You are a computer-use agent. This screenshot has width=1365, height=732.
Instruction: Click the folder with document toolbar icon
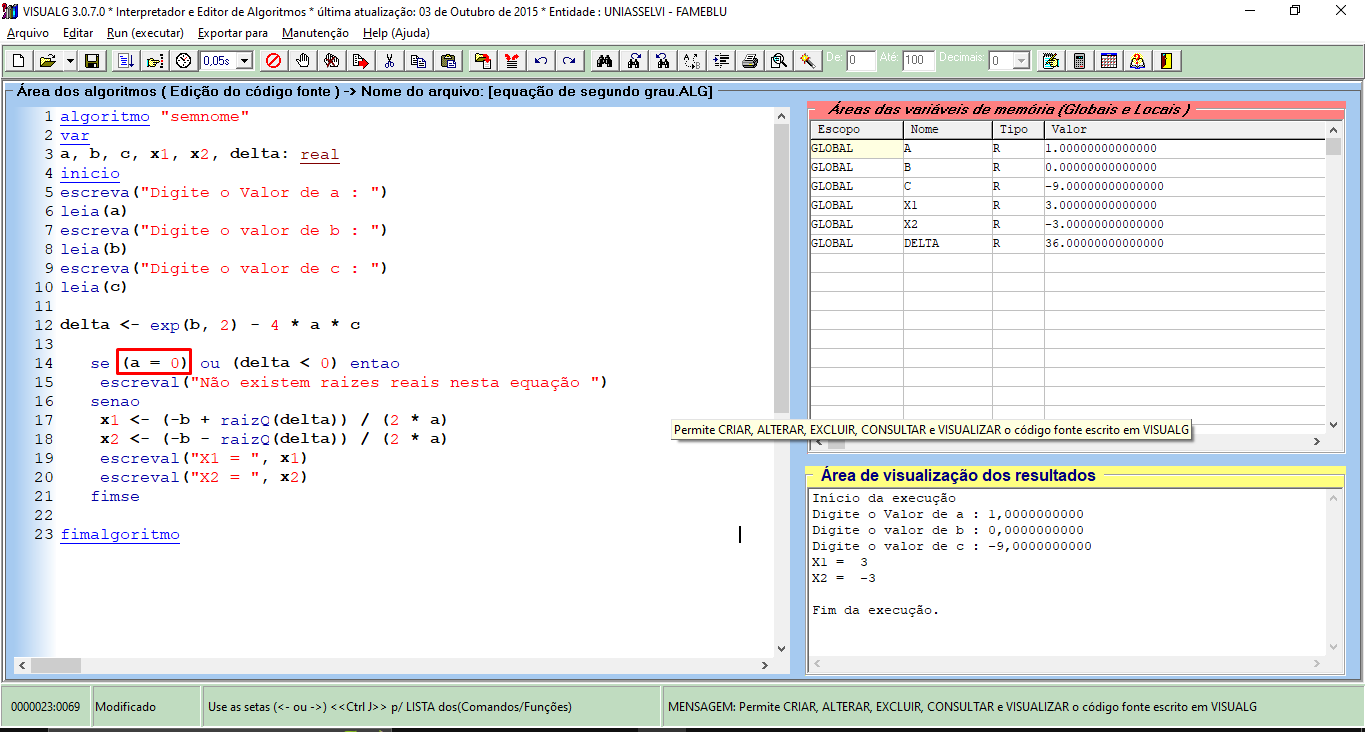click(x=483, y=61)
